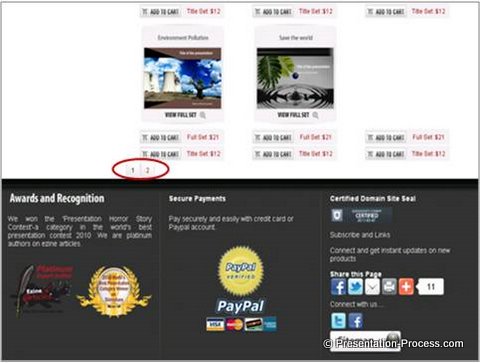Share page via Facebook share icon
The height and width of the screenshot is (363, 480).
tap(338, 287)
